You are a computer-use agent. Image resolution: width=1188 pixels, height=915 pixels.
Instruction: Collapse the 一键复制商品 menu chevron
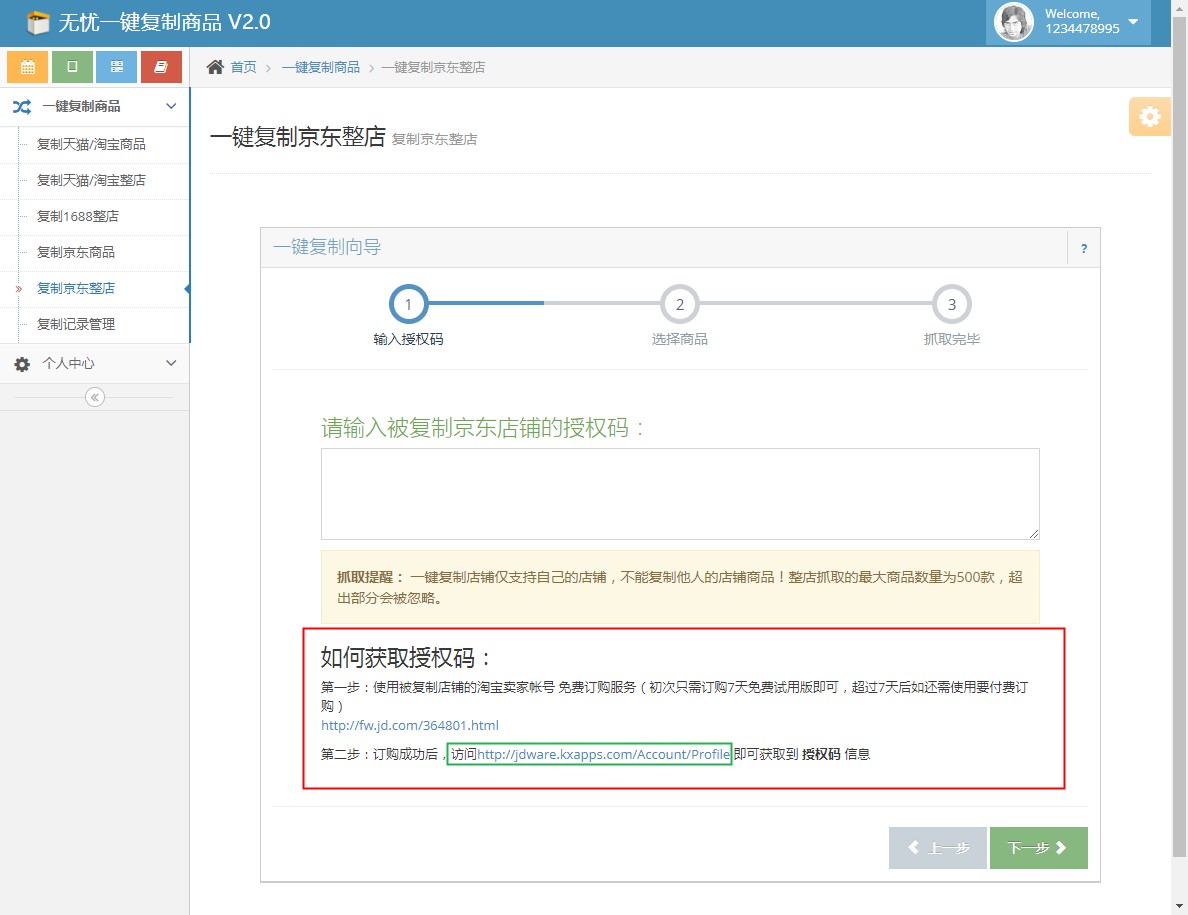point(171,106)
